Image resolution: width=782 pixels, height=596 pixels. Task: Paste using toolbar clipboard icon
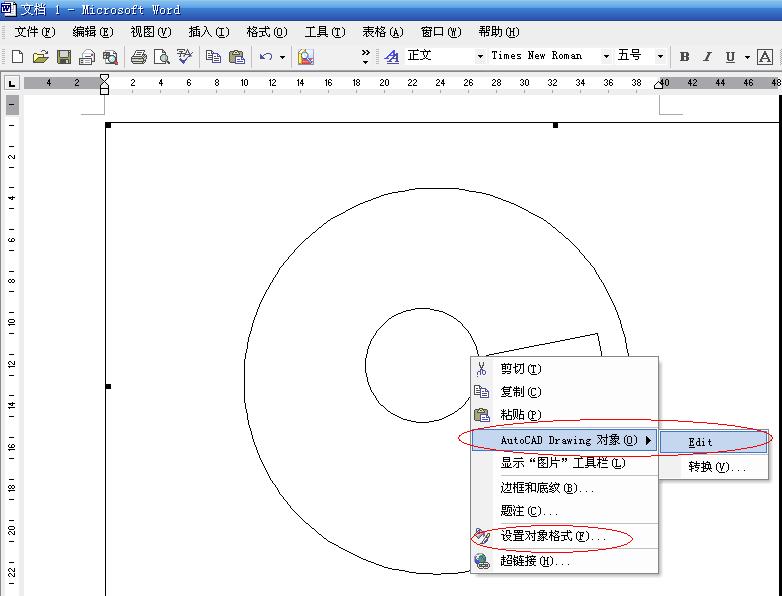(x=237, y=56)
